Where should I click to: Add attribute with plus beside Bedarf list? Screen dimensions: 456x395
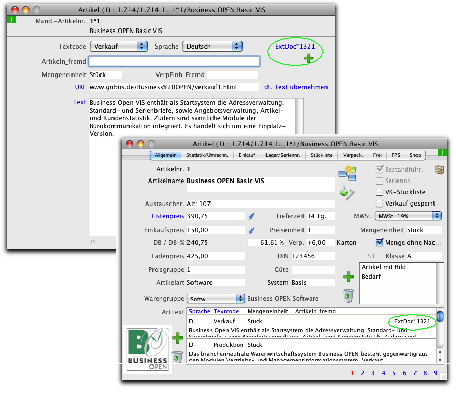click(x=348, y=276)
